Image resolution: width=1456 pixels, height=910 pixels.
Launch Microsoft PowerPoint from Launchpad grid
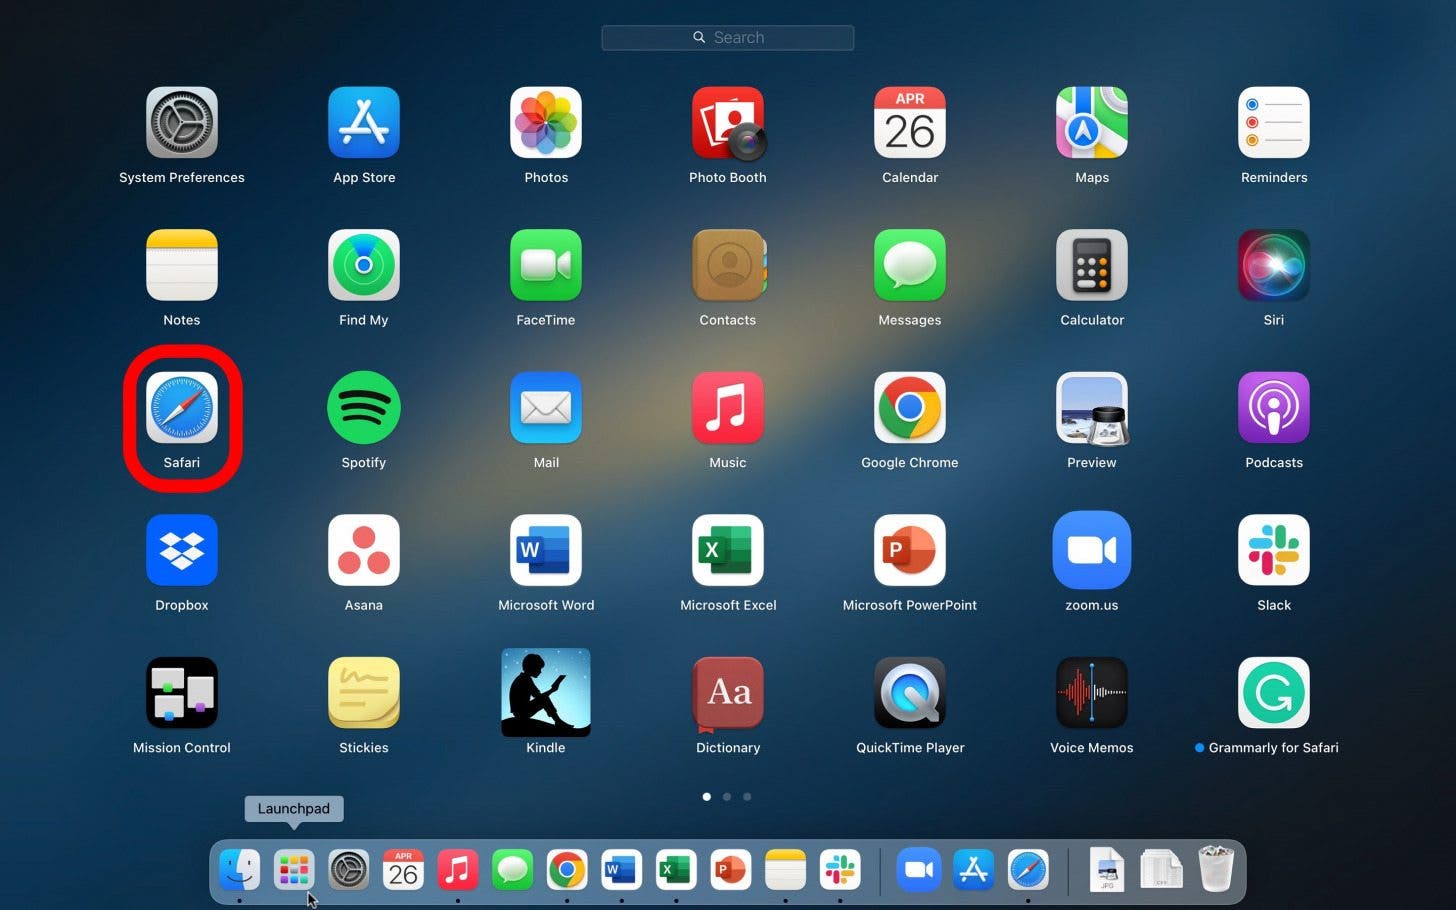coord(910,550)
